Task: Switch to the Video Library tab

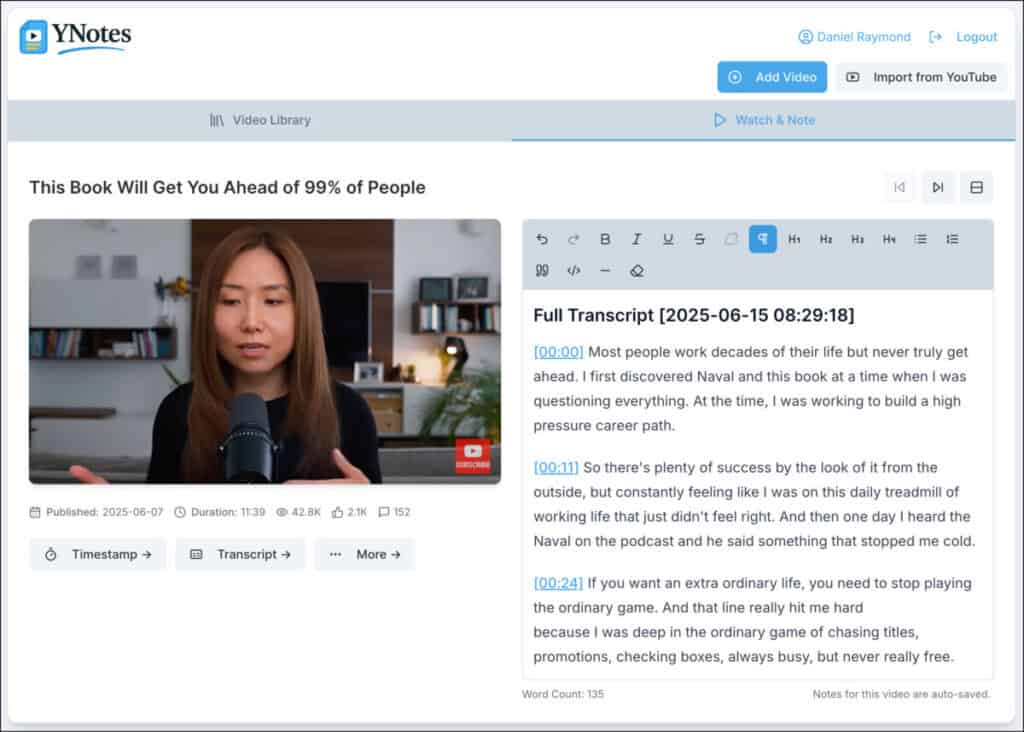Action: click(x=260, y=120)
